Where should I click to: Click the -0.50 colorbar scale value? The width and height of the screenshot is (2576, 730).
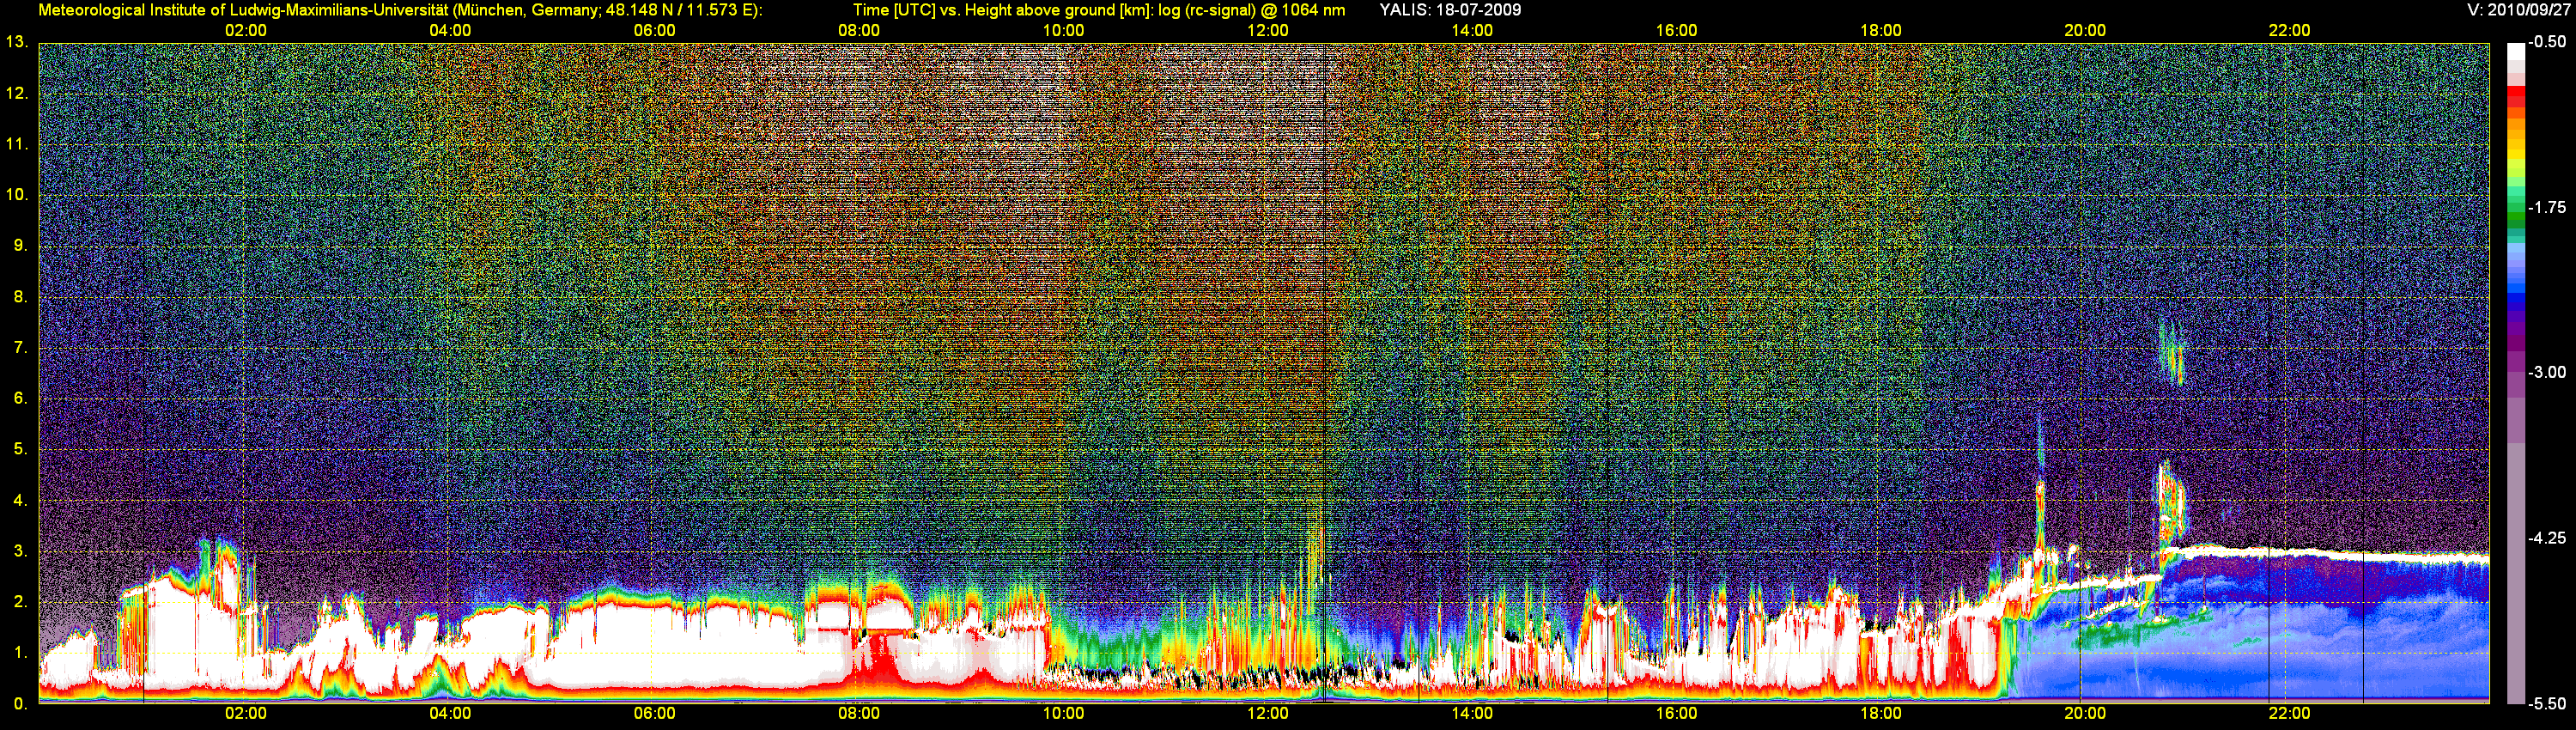2548,42
